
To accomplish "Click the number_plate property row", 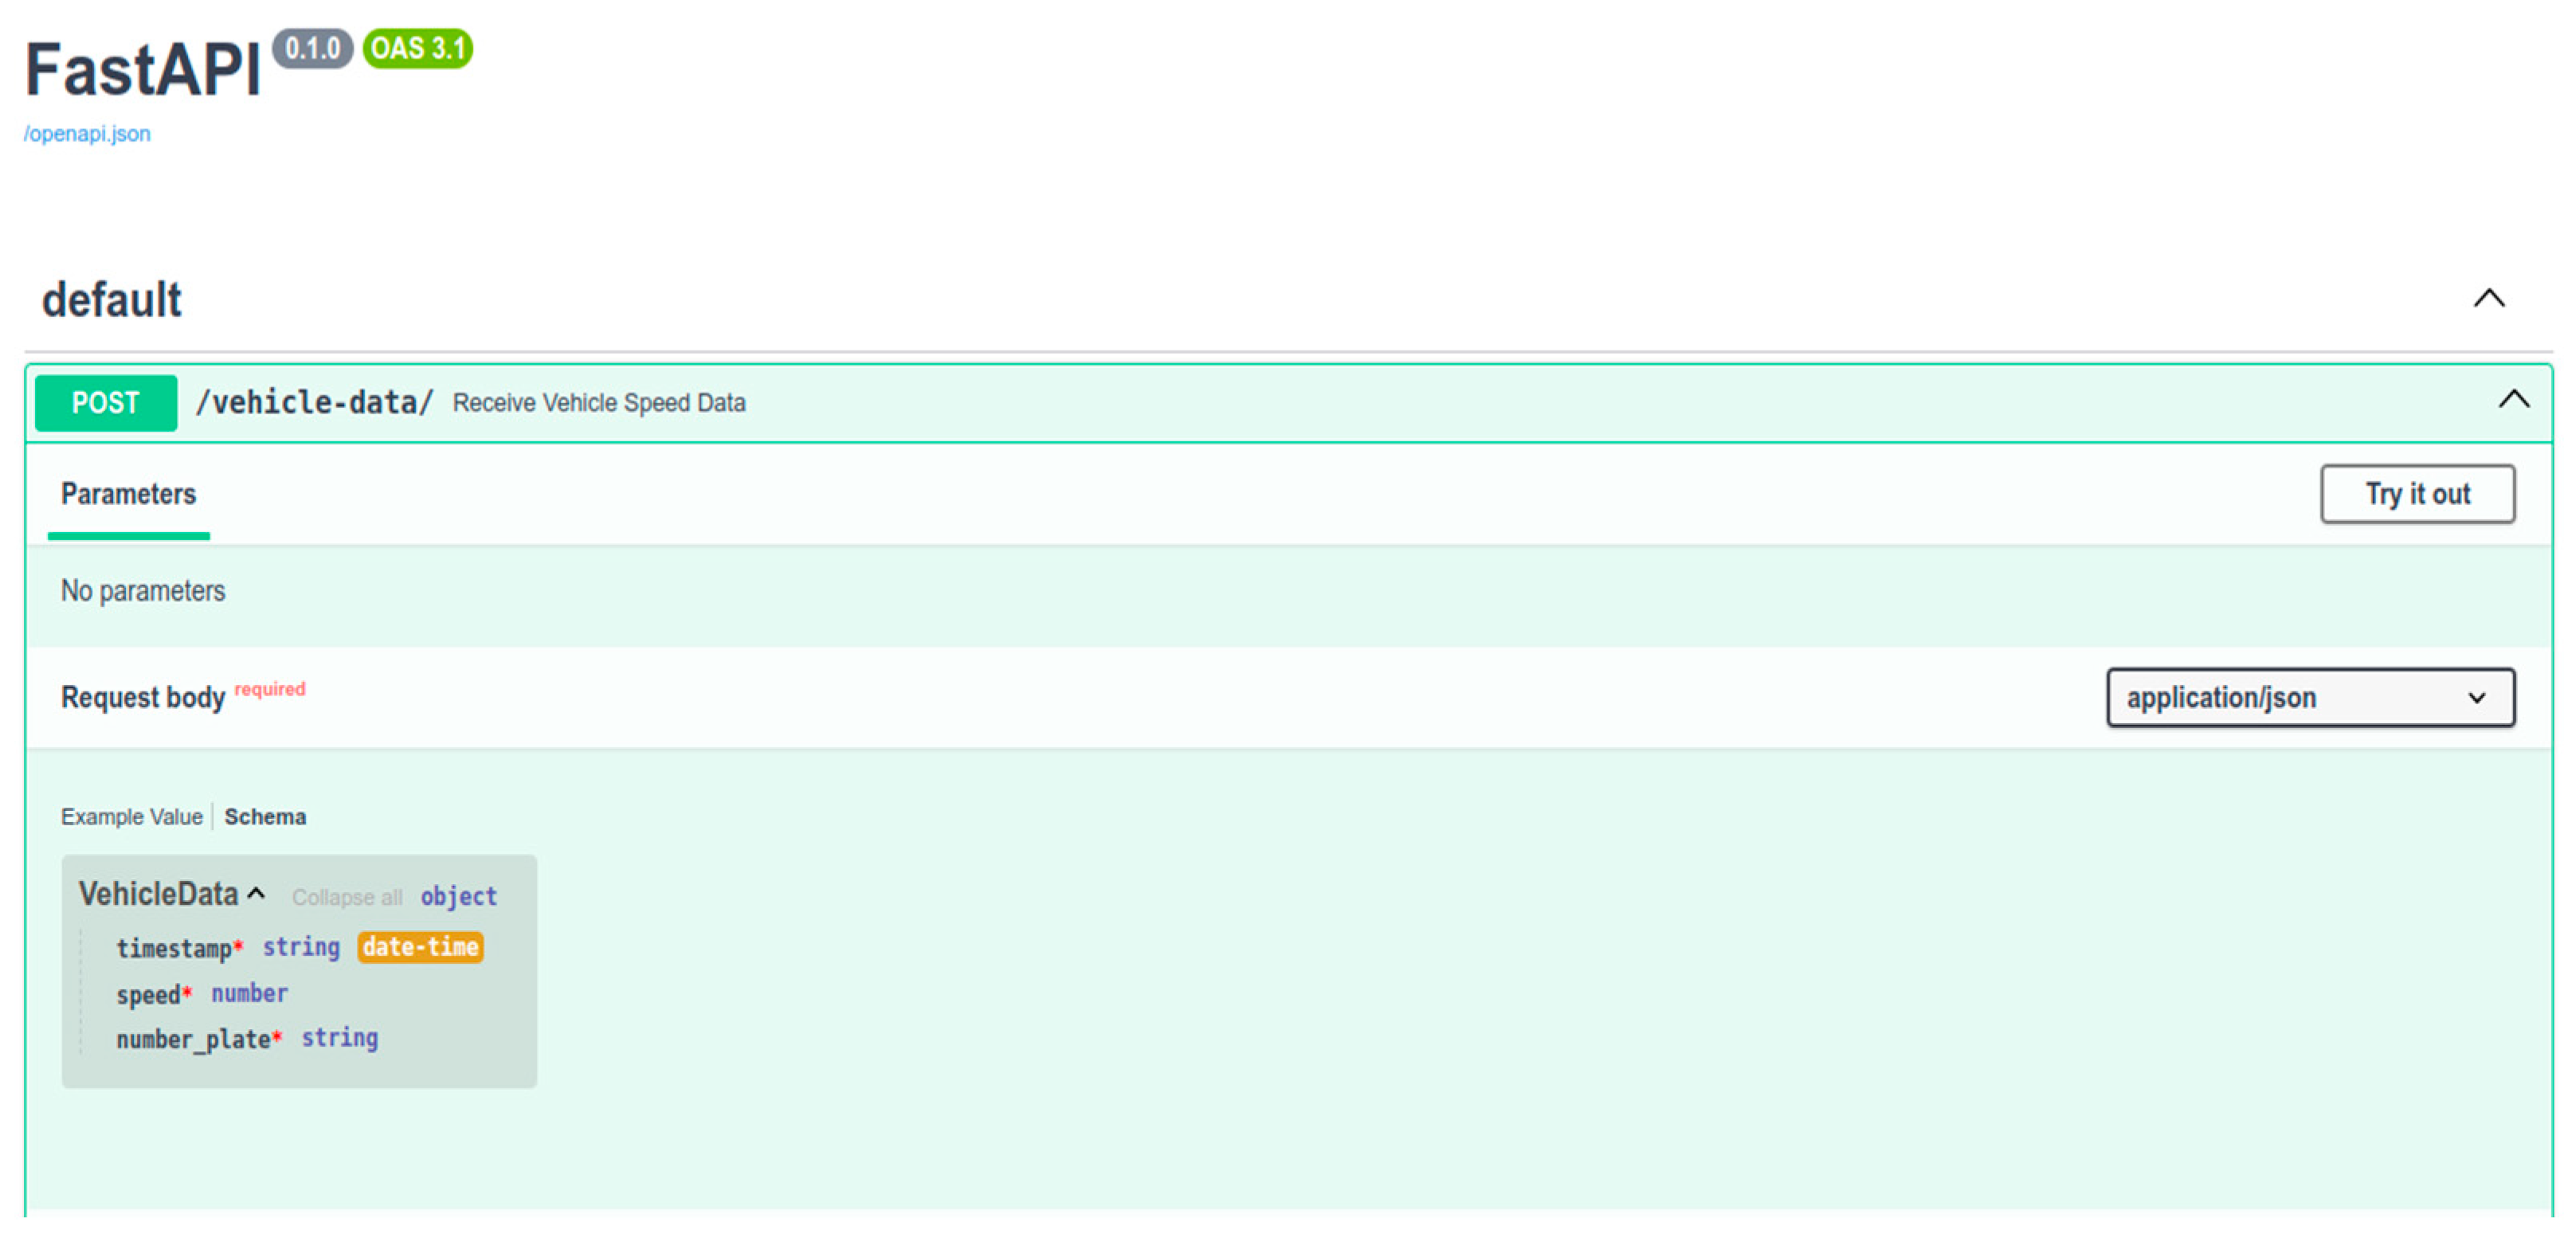I will [x=193, y=1039].
